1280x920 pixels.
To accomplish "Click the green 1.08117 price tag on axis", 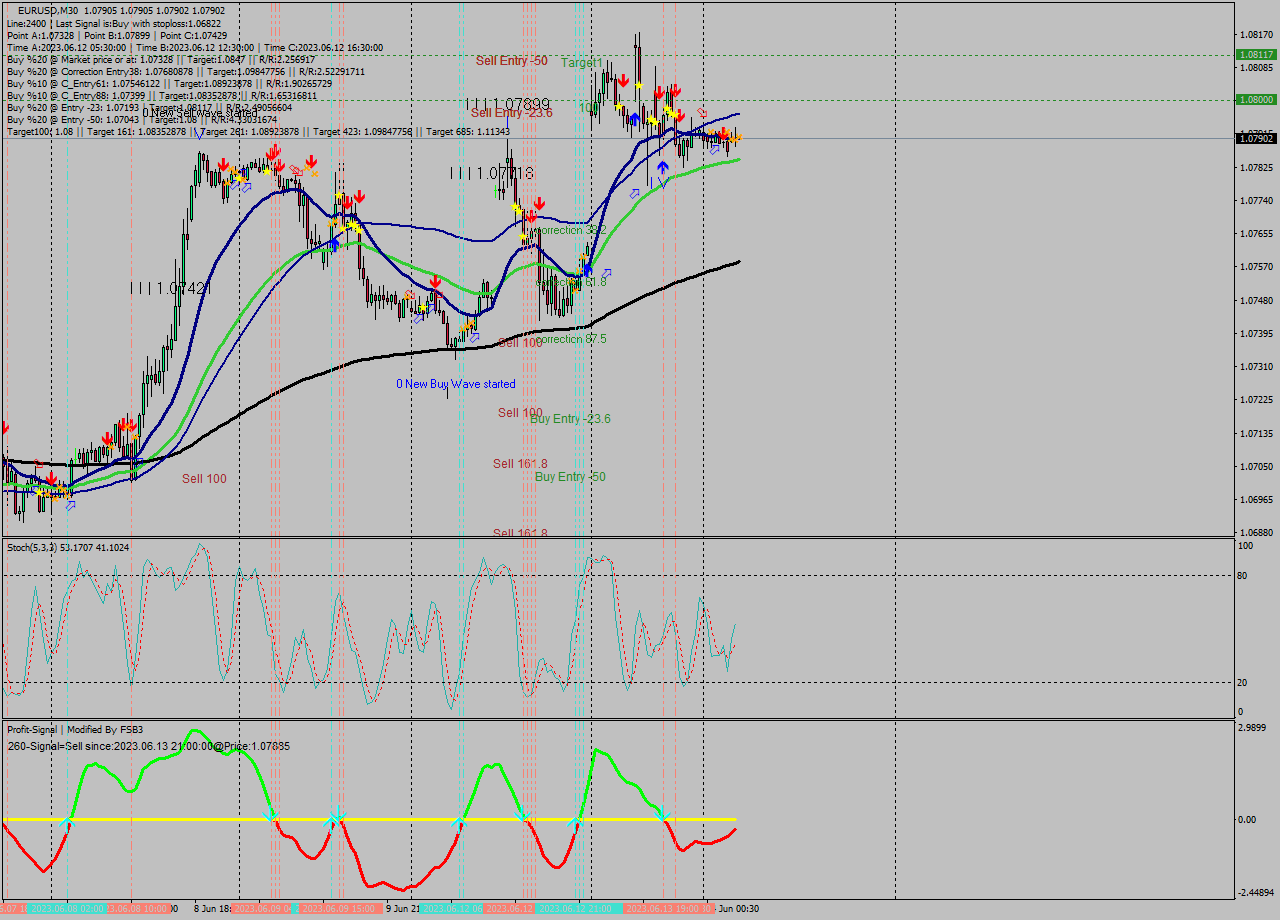I will pyautogui.click(x=1256, y=55).
